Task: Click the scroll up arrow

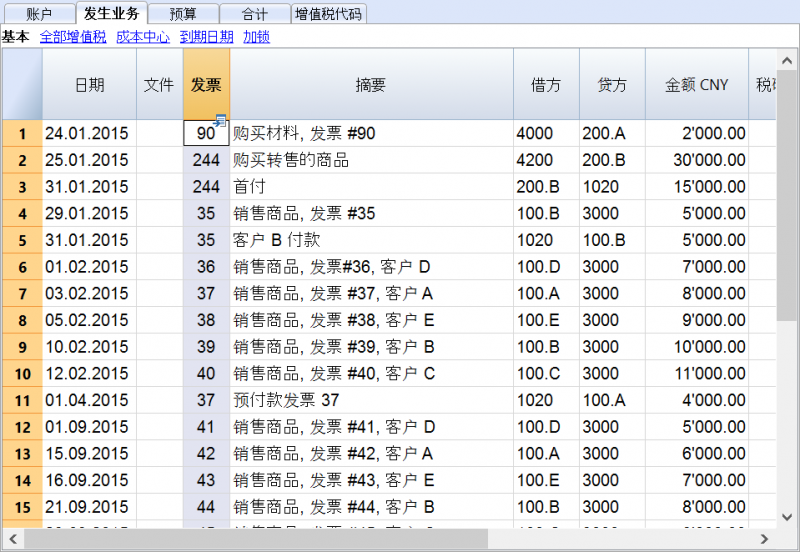Action: (x=787, y=61)
